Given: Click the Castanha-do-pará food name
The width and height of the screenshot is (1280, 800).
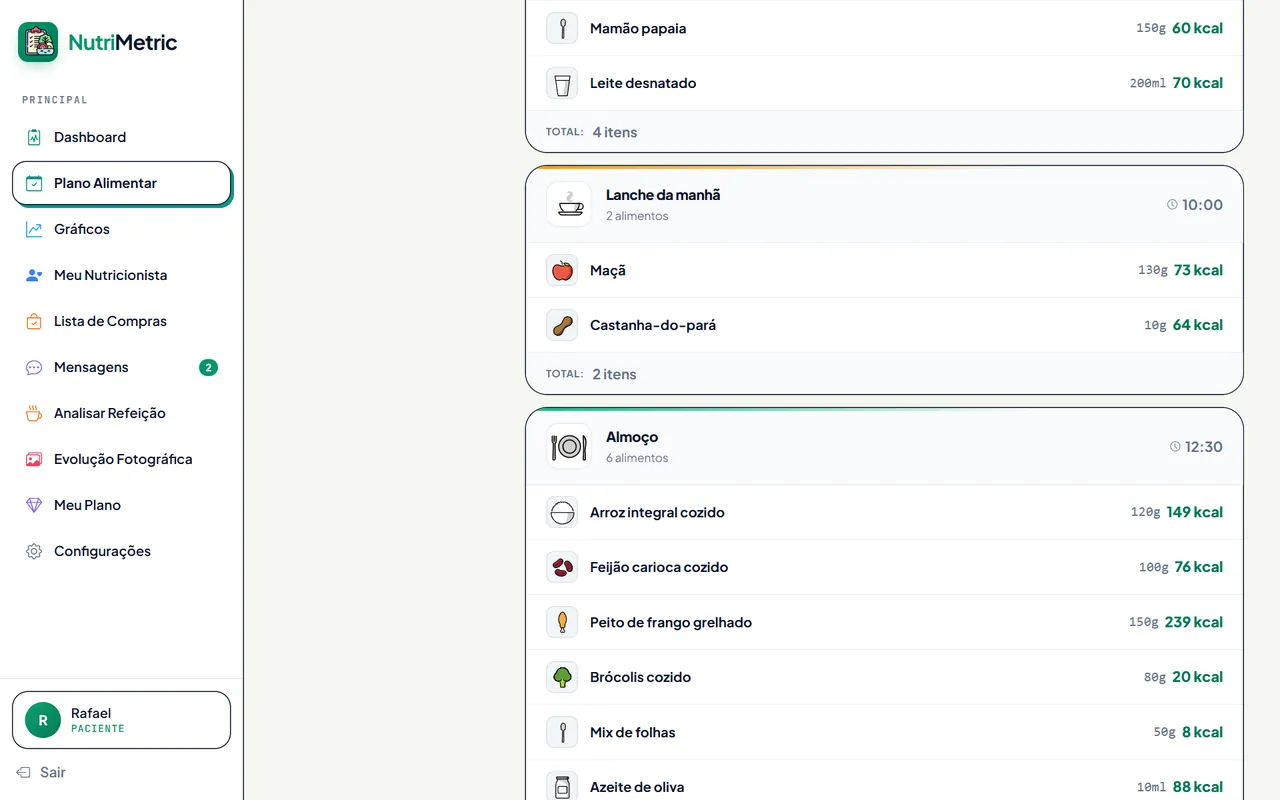Looking at the screenshot, I should click(653, 325).
